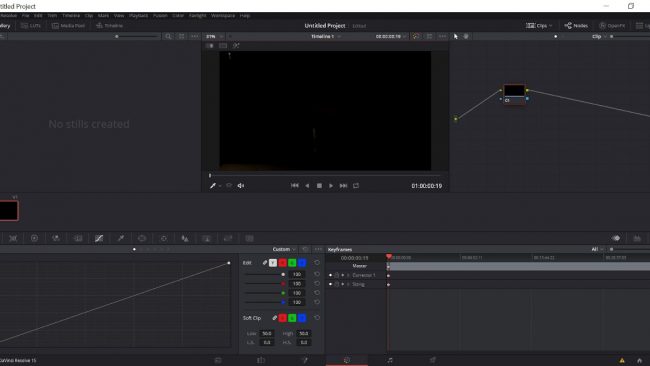Open the Timeline menu
650x366 pixels.
70,15
